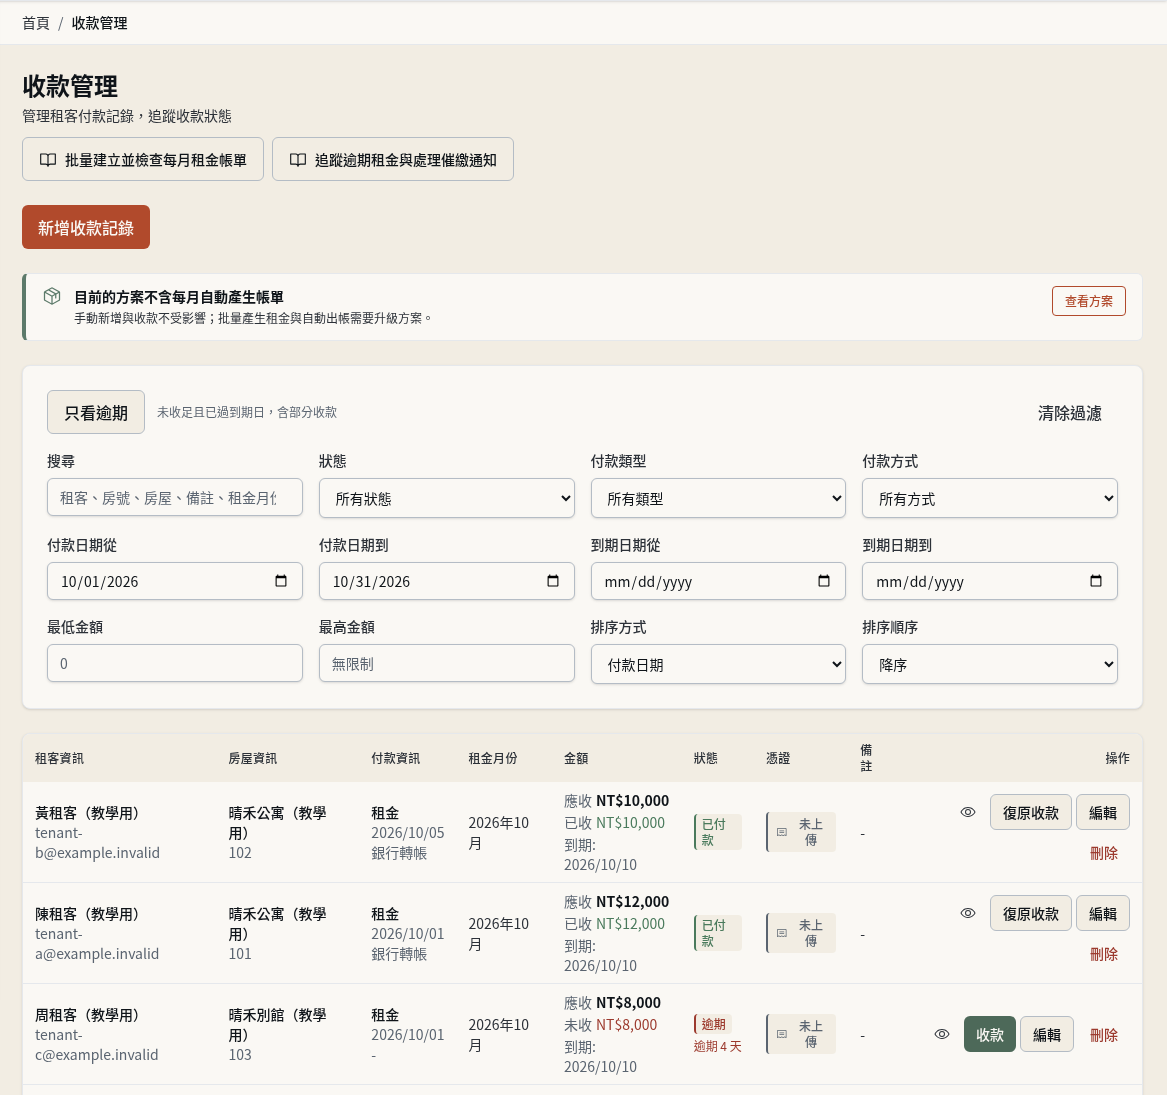The width and height of the screenshot is (1167, 1095).
Task: Click the email tenant-c@example.invalid
Action: (97, 1044)
